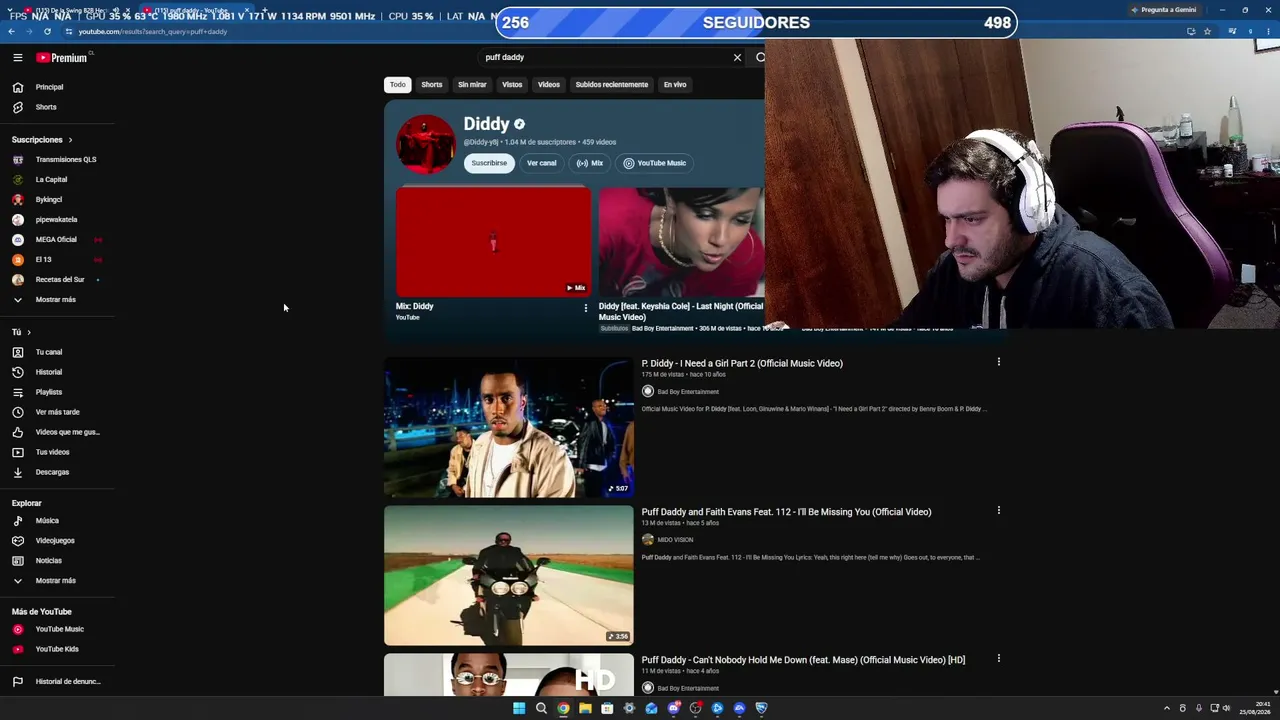
Task: Play the Diddy Mix button
Action: 590,163
